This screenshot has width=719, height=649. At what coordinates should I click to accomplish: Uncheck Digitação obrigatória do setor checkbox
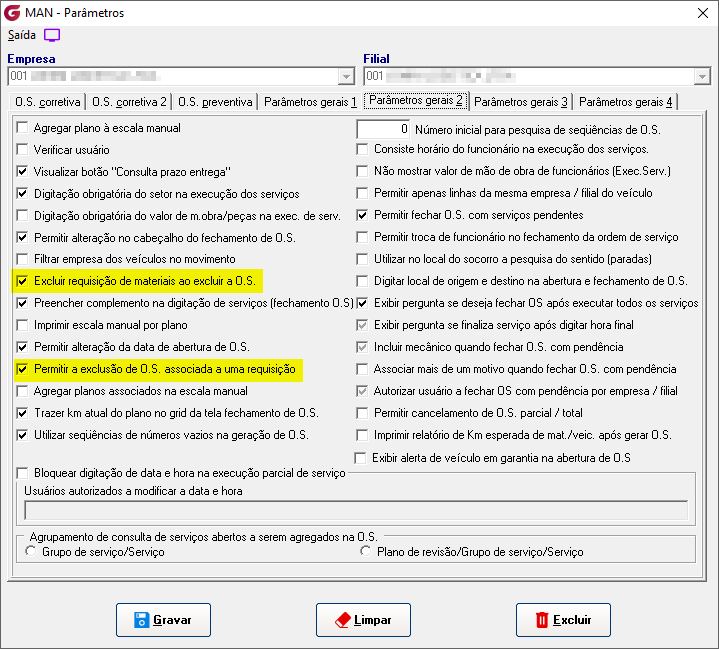[22, 194]
